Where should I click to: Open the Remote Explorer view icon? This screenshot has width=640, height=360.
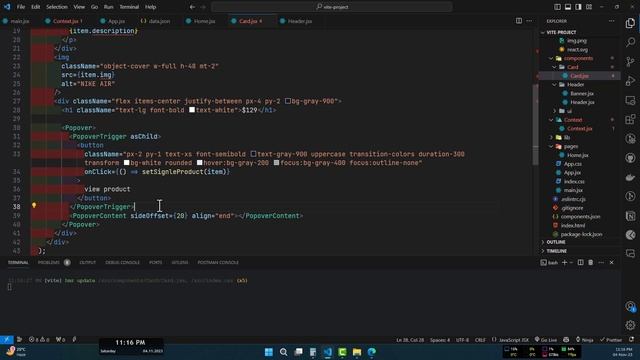630,100
